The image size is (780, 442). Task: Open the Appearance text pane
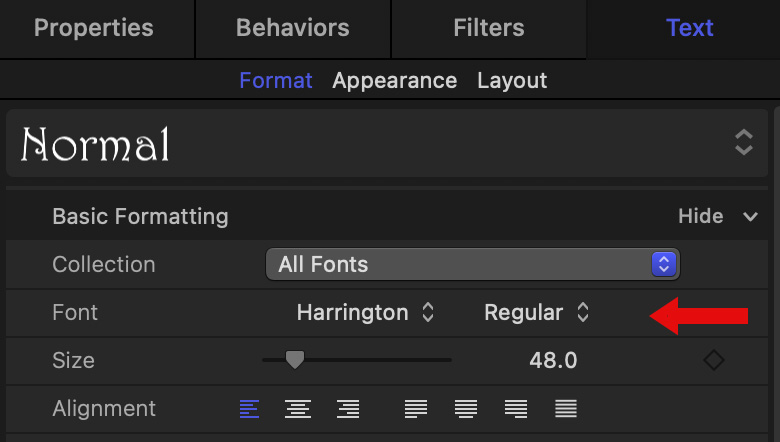394,80
